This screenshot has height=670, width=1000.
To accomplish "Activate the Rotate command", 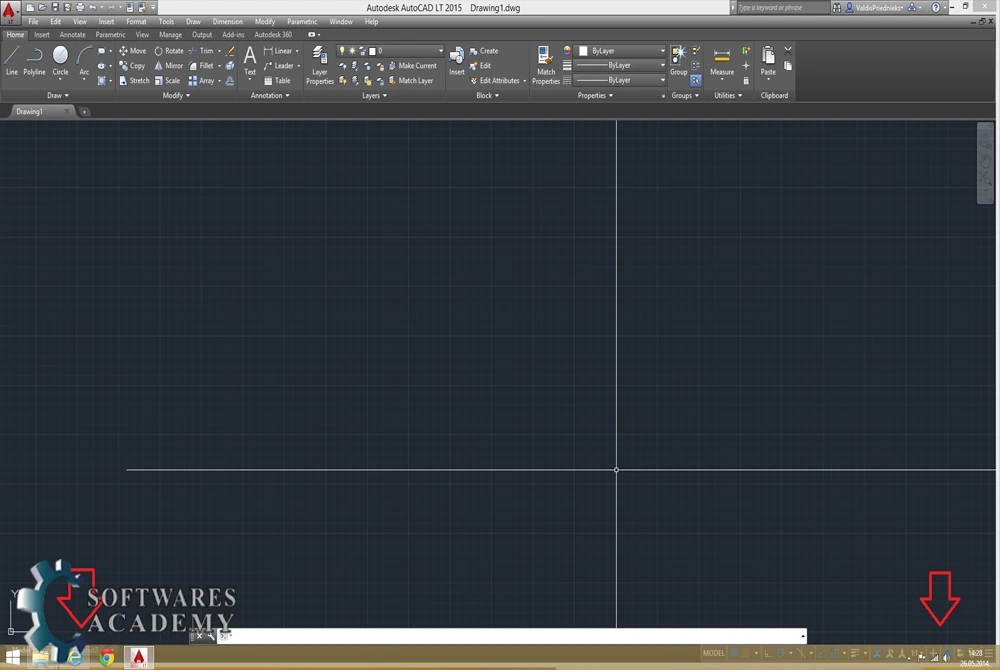I will (x=168, y=50).
